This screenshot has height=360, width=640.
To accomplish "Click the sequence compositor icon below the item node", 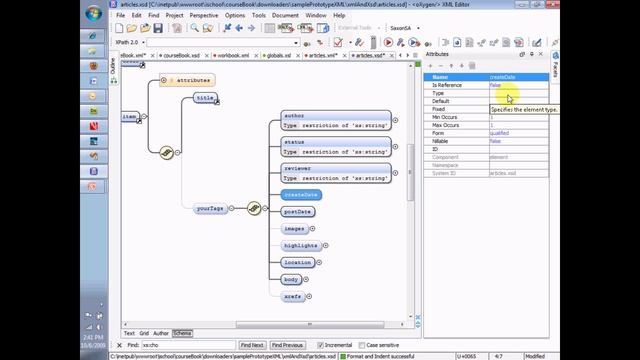I will [167, 152].
